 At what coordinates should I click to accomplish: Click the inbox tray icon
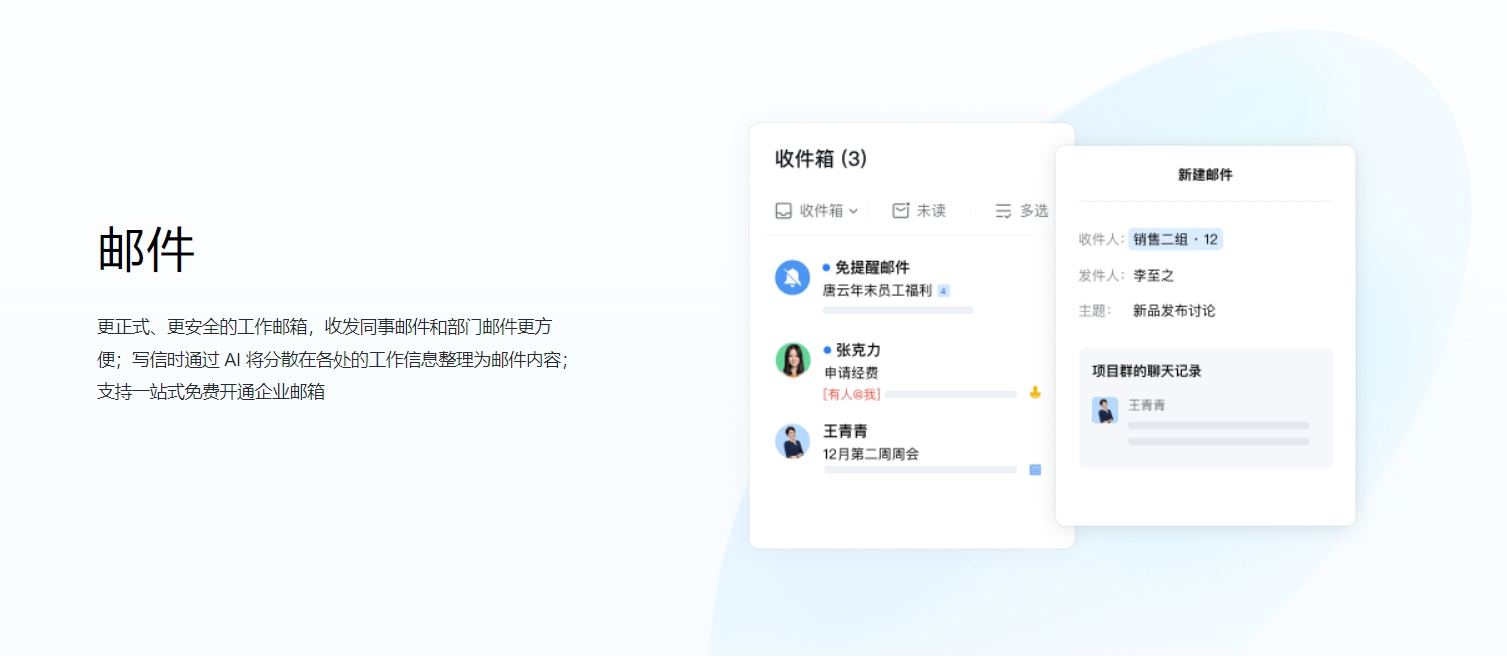click(x=784, y=211)
